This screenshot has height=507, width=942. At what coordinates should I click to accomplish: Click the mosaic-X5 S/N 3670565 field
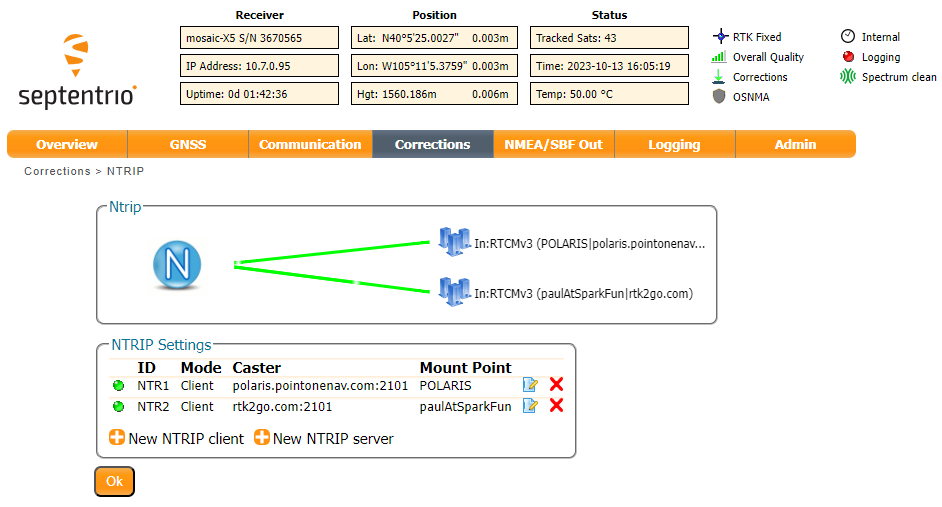point(260,38)
